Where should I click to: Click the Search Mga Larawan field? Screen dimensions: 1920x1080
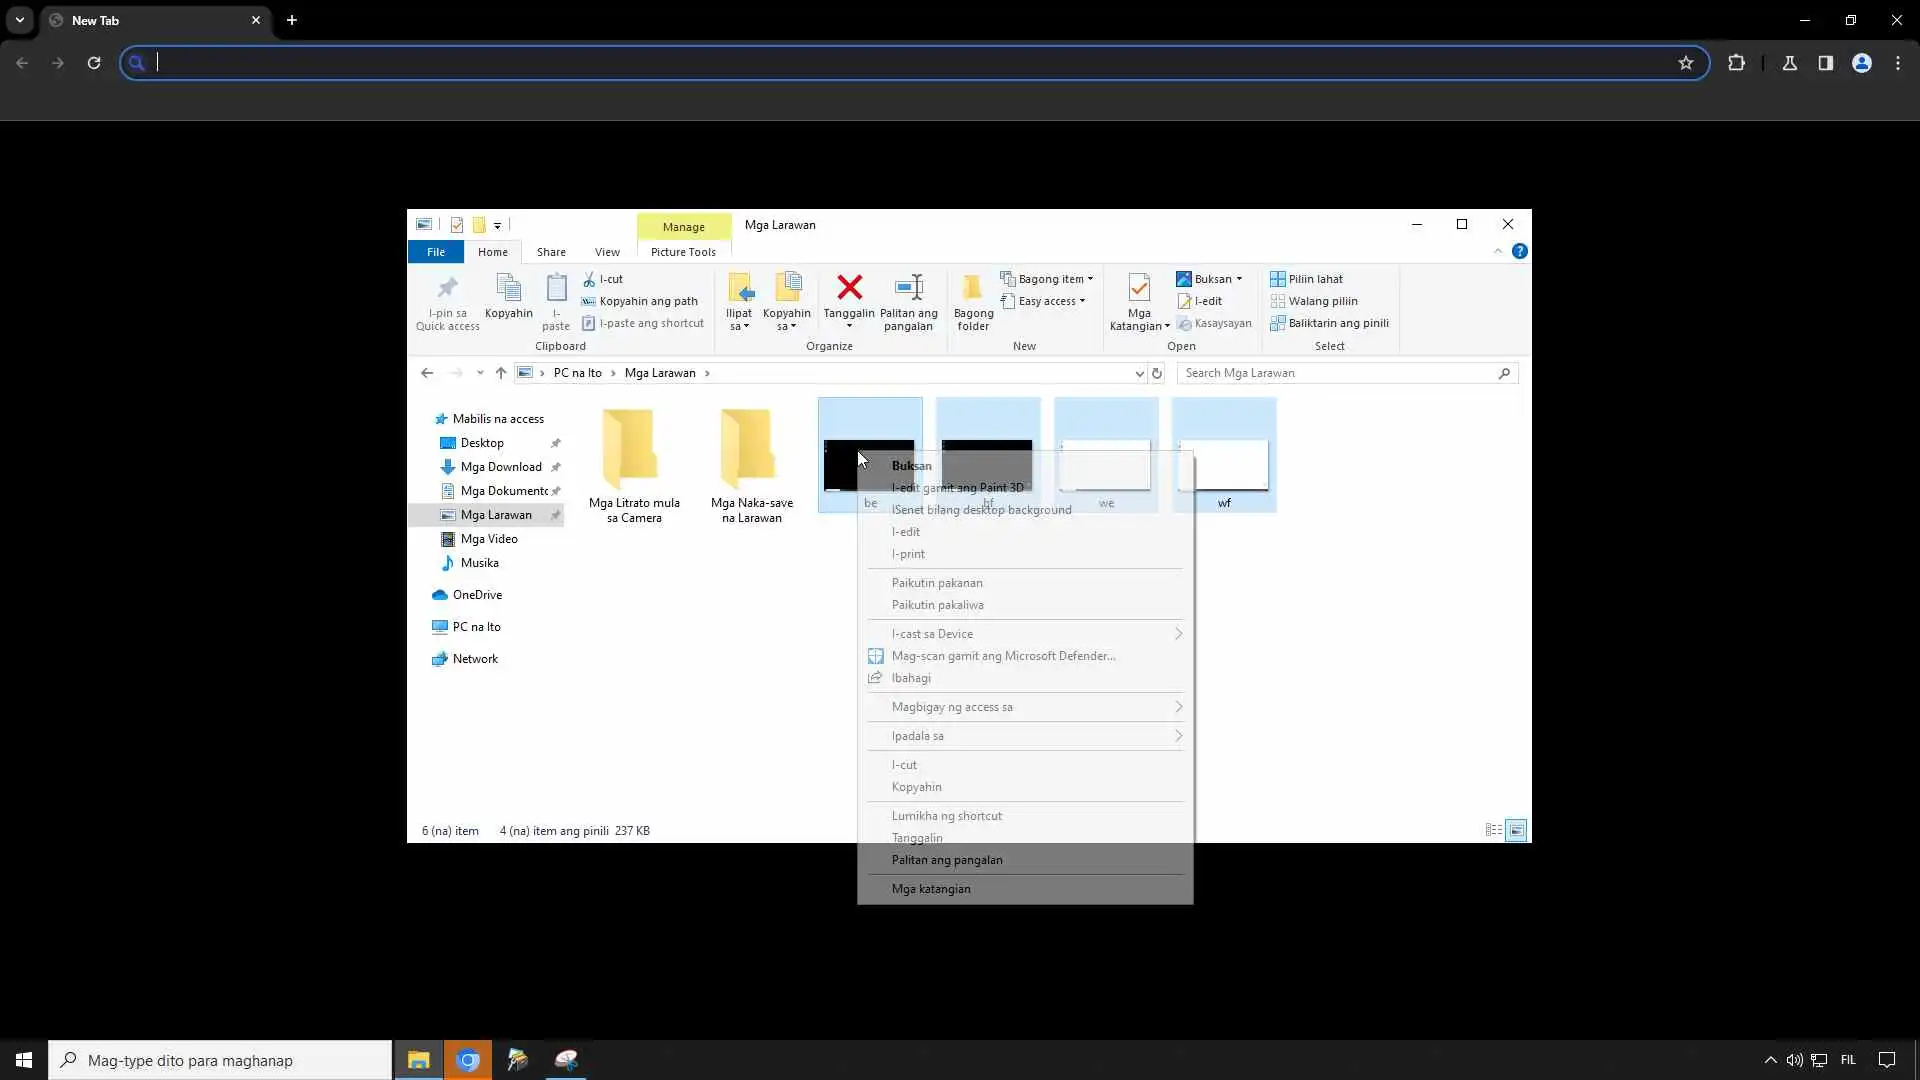[1338, 373]
